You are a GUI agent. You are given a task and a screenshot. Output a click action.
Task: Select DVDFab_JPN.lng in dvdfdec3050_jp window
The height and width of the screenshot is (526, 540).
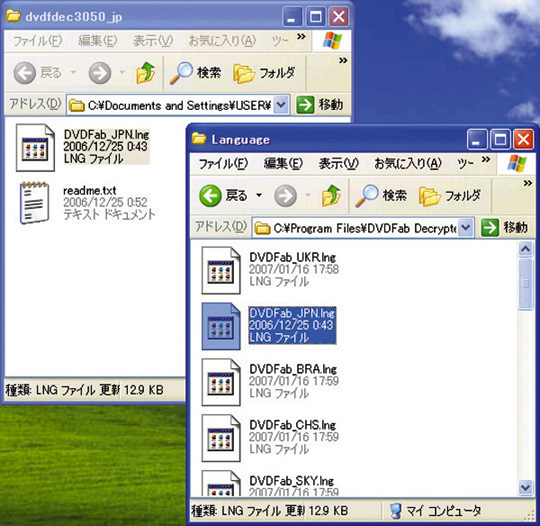pos(83,147)
